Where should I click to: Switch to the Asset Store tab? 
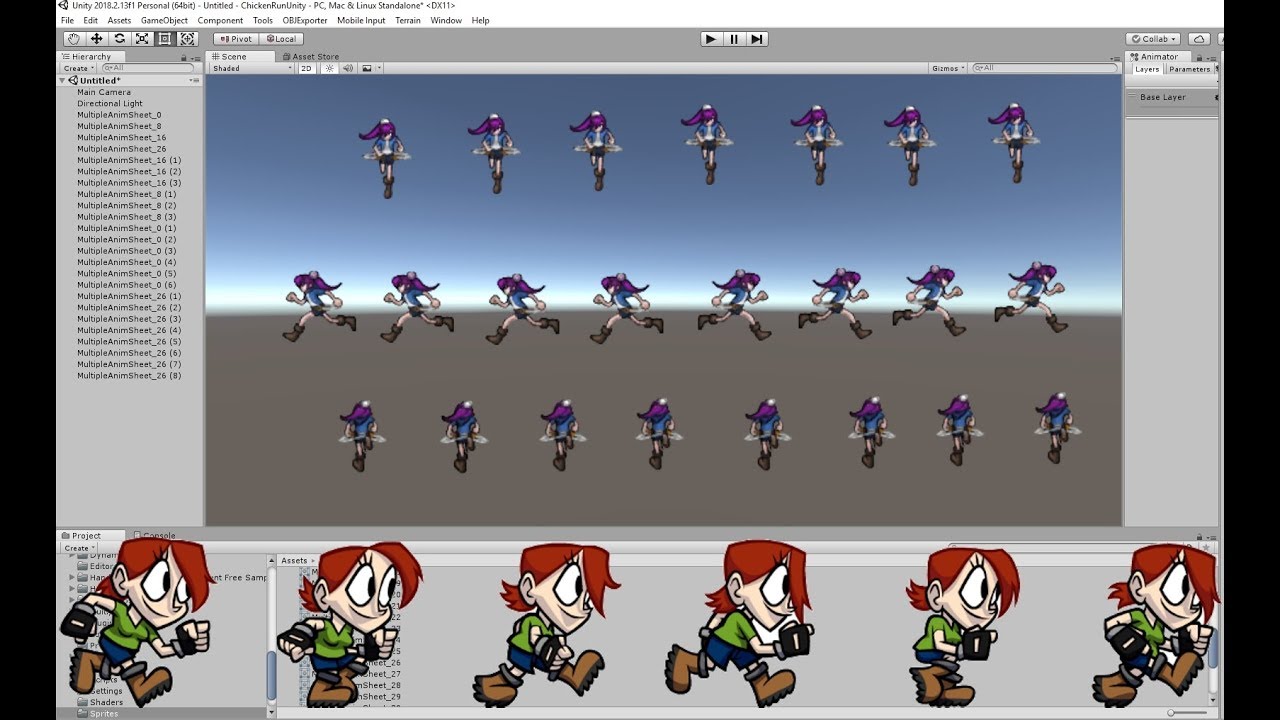tap(314, 57)
